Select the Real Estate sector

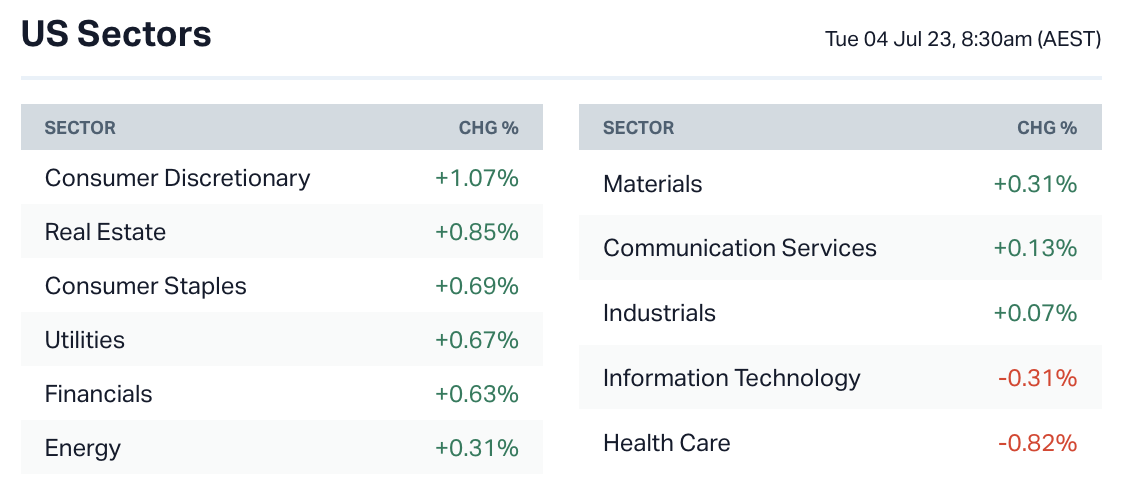pyautogui.click(x=105, y=232)
